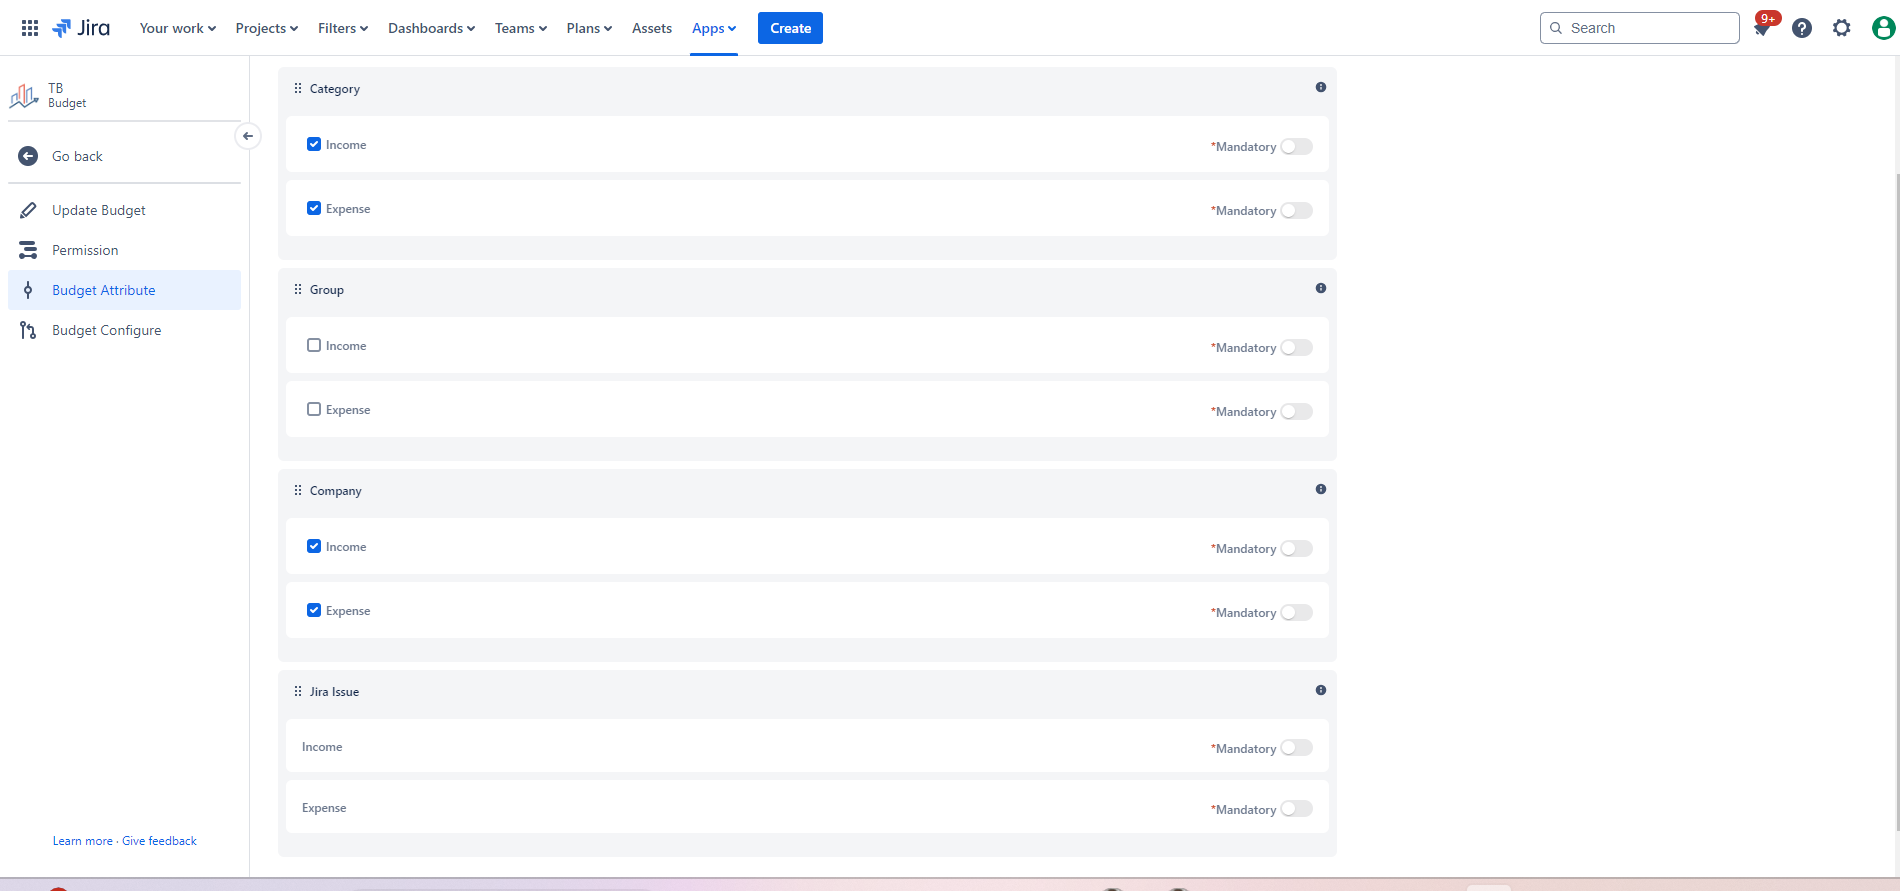Open the Learn more link
Image resolution: width=1900 pixels, height=891 pixels.
point(83,841)
